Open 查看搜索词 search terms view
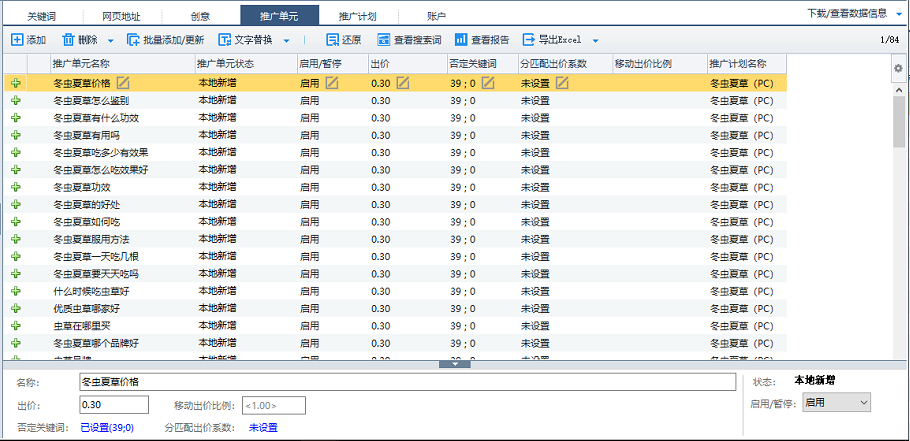 [409, 40]
